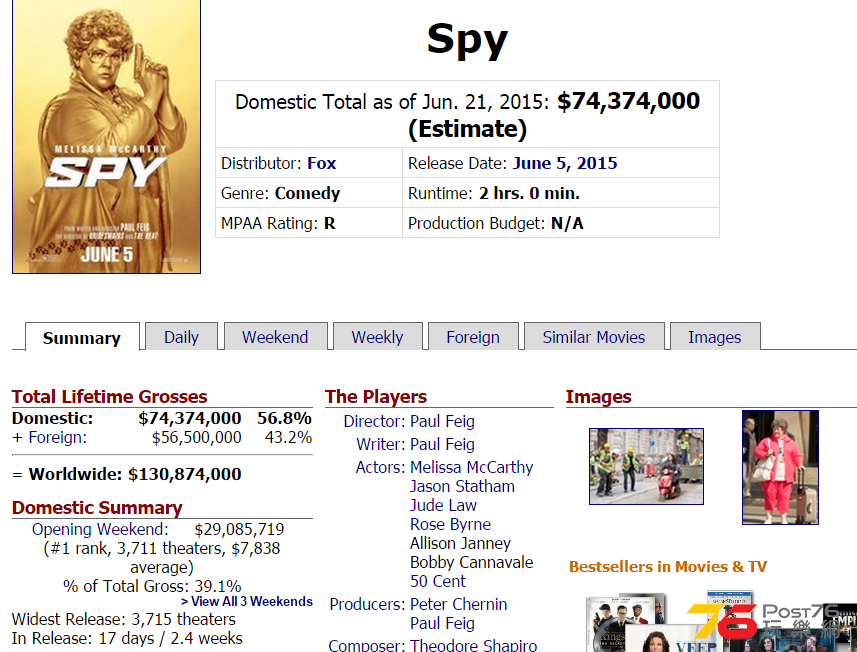Click the Foreign gross link
Viewport: 857px width, 652px height.
click(x=57, y=437)
